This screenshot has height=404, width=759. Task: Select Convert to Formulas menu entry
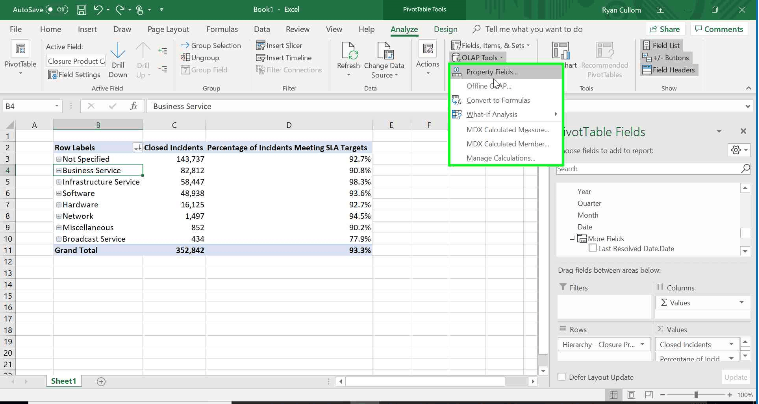(498, 101)
